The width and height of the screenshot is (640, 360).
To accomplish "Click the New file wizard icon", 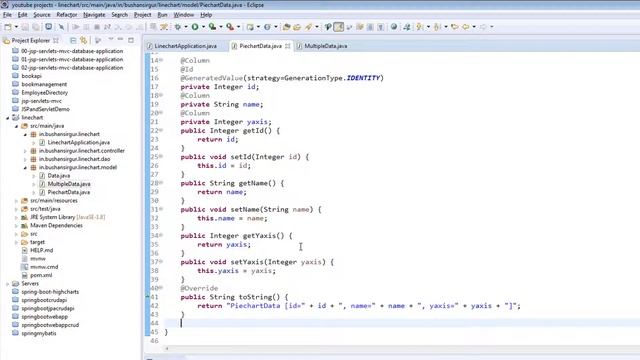I will tap(8, 27).
